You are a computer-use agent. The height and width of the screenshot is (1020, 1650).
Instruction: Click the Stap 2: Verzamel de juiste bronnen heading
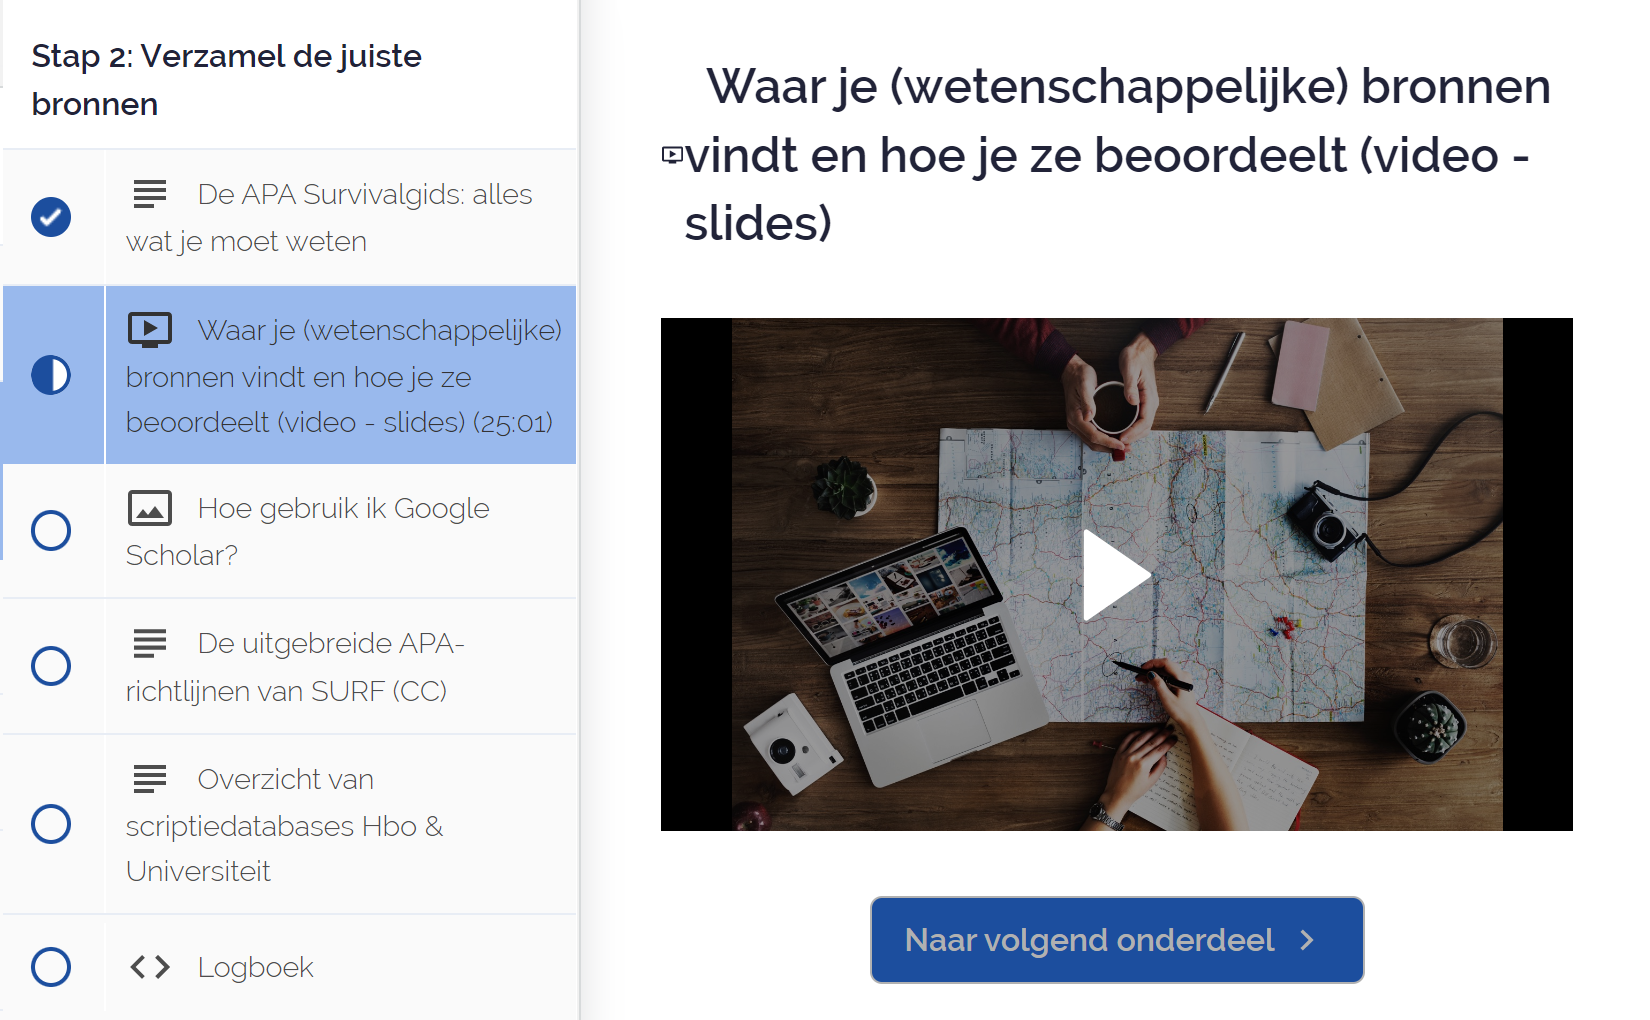click(227, 80)
